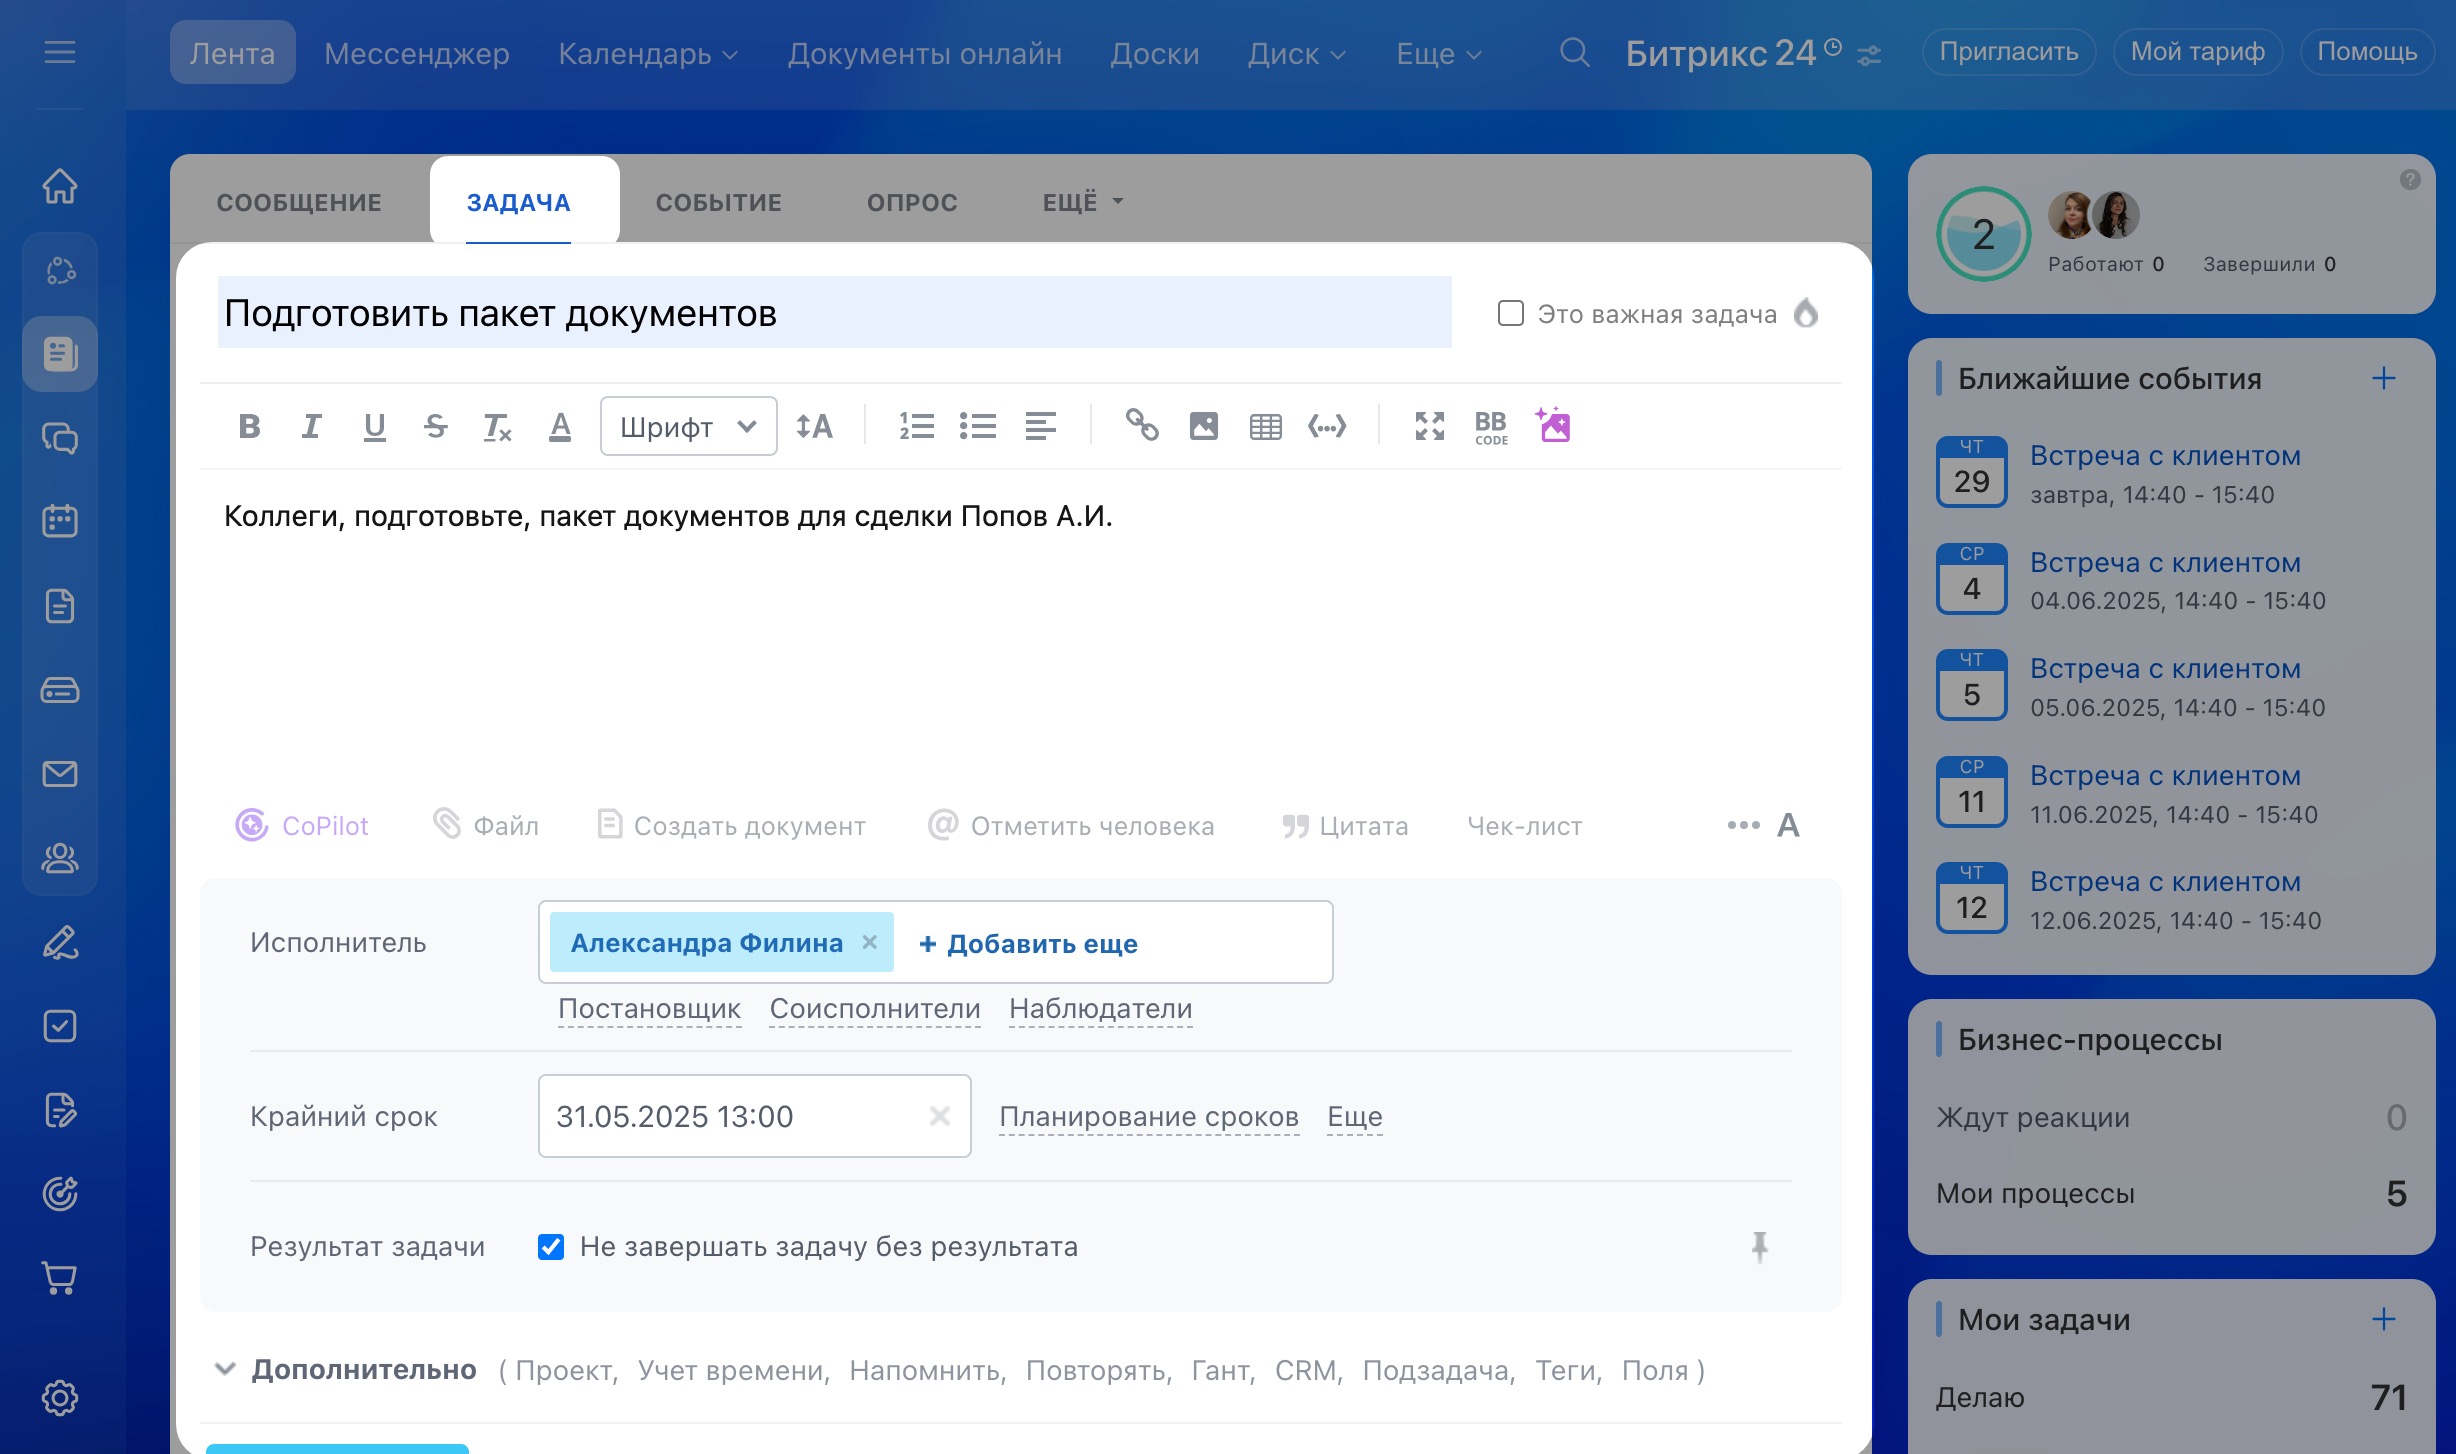Open CoPilot assistant
This screenshot has height=1454, width=2456.
tap(302, 825)
